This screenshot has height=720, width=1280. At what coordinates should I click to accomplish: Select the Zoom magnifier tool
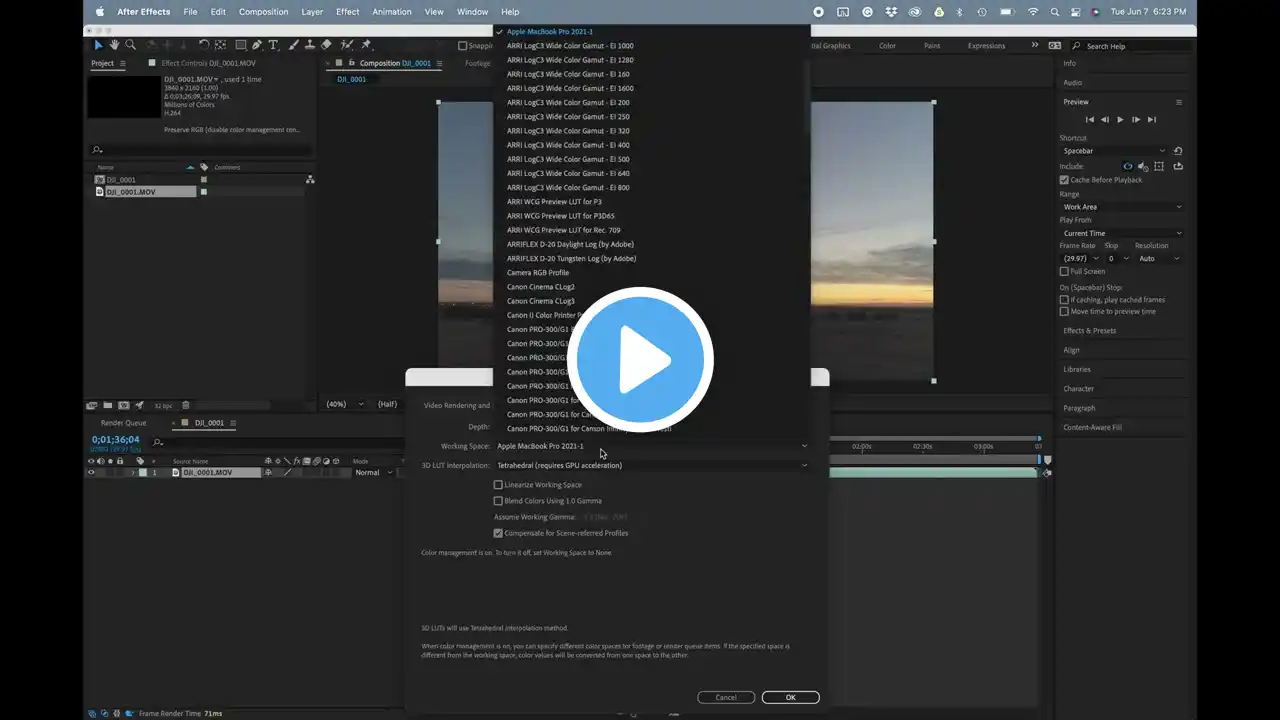coord(130,45)
